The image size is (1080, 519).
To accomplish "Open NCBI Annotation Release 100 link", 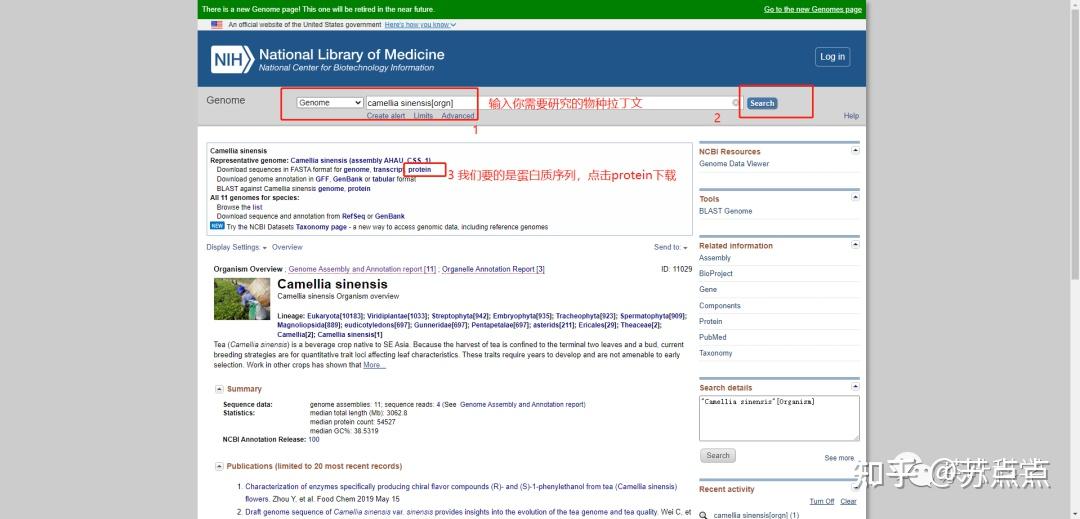I will [x=313, y=439].
